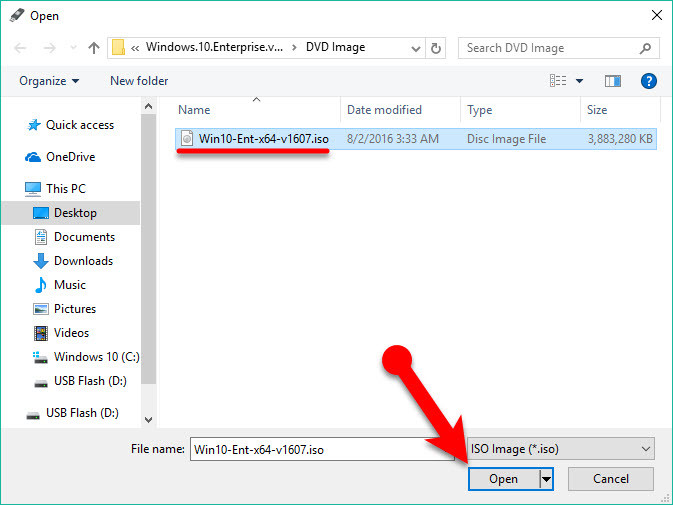Click the File name text field
The width and height of the screenshot is (673, 505).
coord(322,449)
